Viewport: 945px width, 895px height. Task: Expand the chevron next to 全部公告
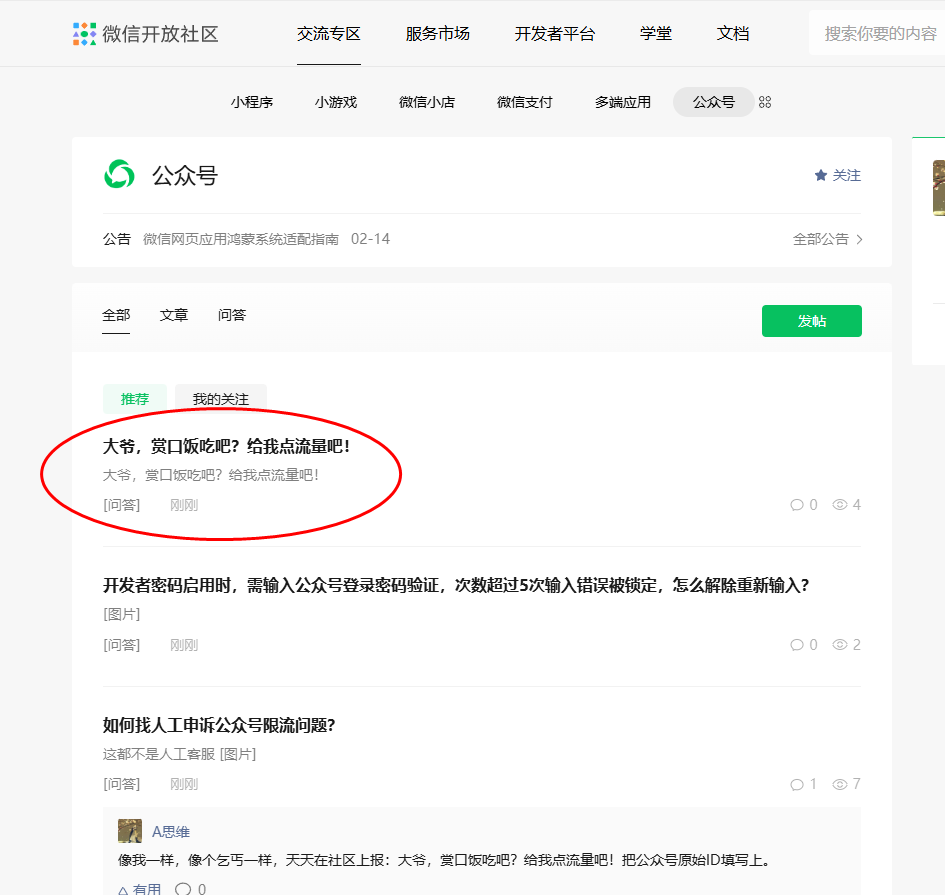859,239
